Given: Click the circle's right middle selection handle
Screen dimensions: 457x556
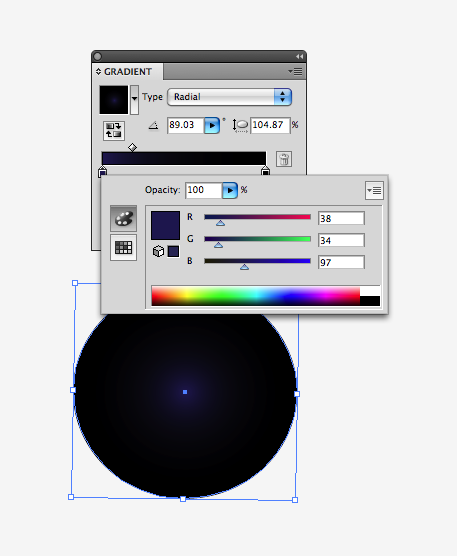Looking at the screenshot, I should pos(297,394).
